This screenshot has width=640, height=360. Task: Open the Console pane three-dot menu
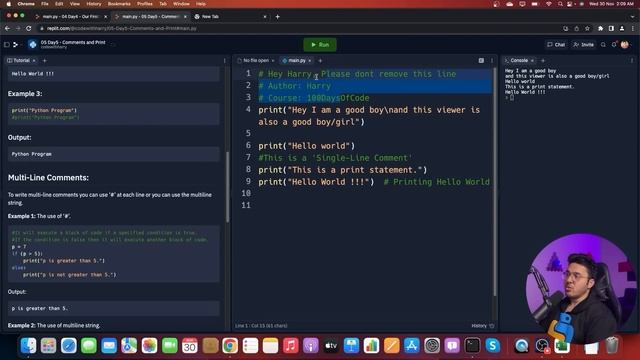[632, 60]
